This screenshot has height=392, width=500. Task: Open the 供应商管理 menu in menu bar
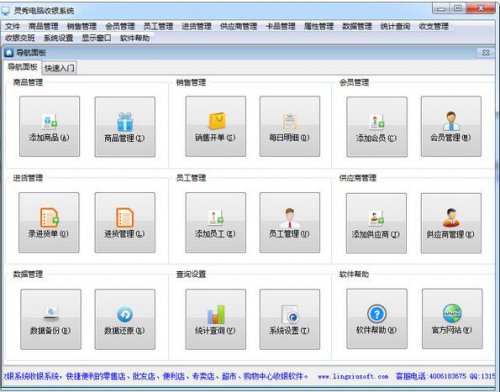point(239,26)
